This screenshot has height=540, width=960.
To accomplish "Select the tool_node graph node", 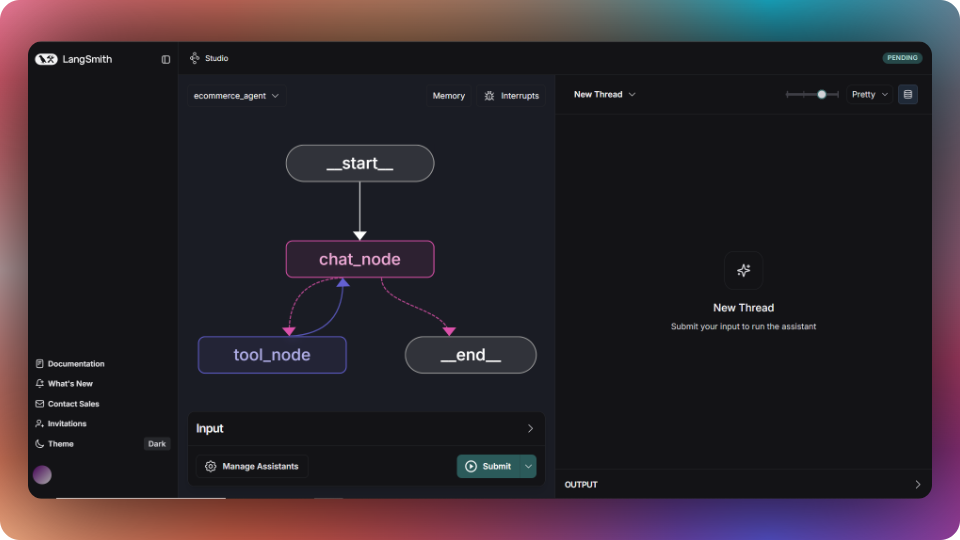I will click(x=272, y=355).
